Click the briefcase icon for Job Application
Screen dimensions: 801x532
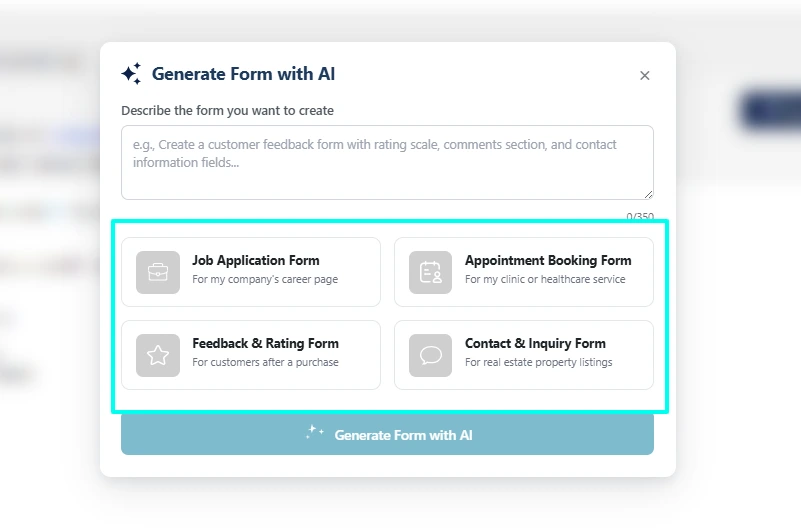point(158,272)
